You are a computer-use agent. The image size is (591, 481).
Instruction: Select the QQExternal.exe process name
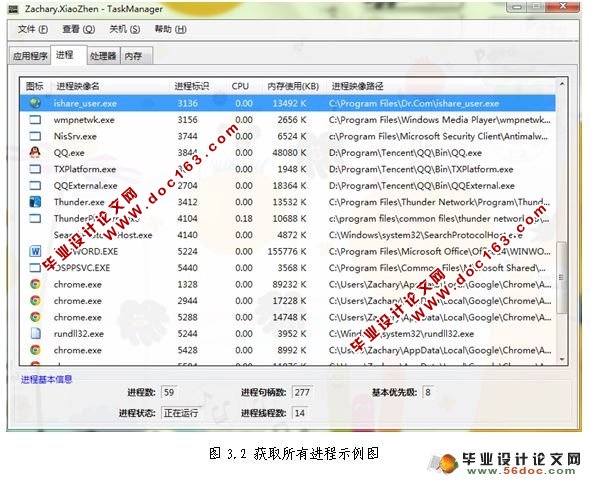[86, 185]
